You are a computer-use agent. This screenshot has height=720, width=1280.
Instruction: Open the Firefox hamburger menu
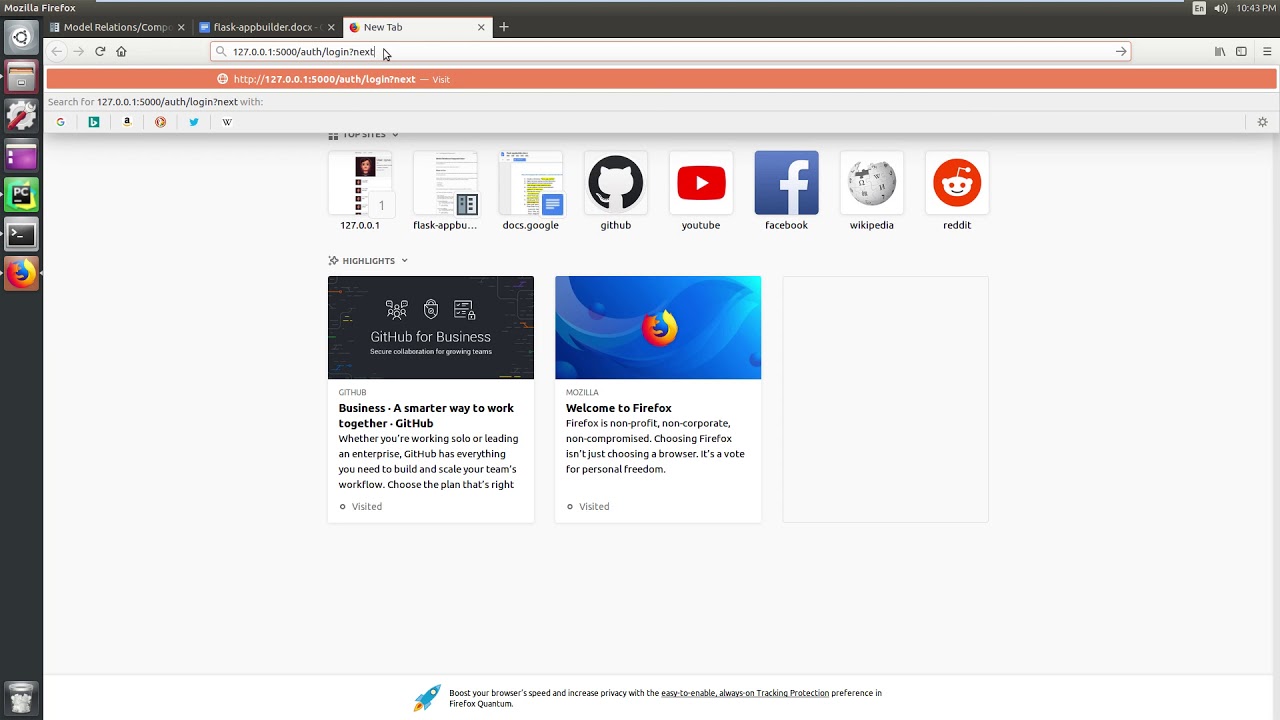[1267, 51]
